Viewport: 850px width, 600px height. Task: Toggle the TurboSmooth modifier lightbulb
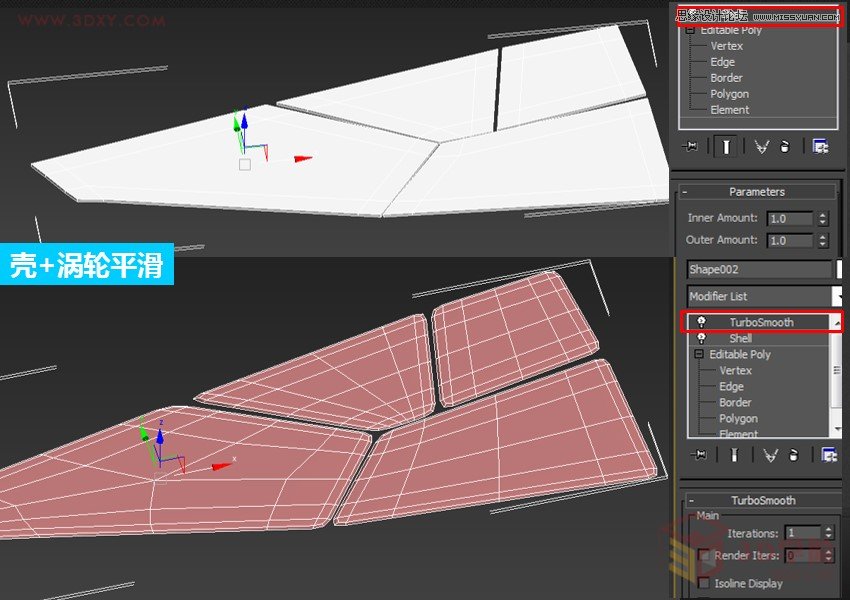click(701, 322)
